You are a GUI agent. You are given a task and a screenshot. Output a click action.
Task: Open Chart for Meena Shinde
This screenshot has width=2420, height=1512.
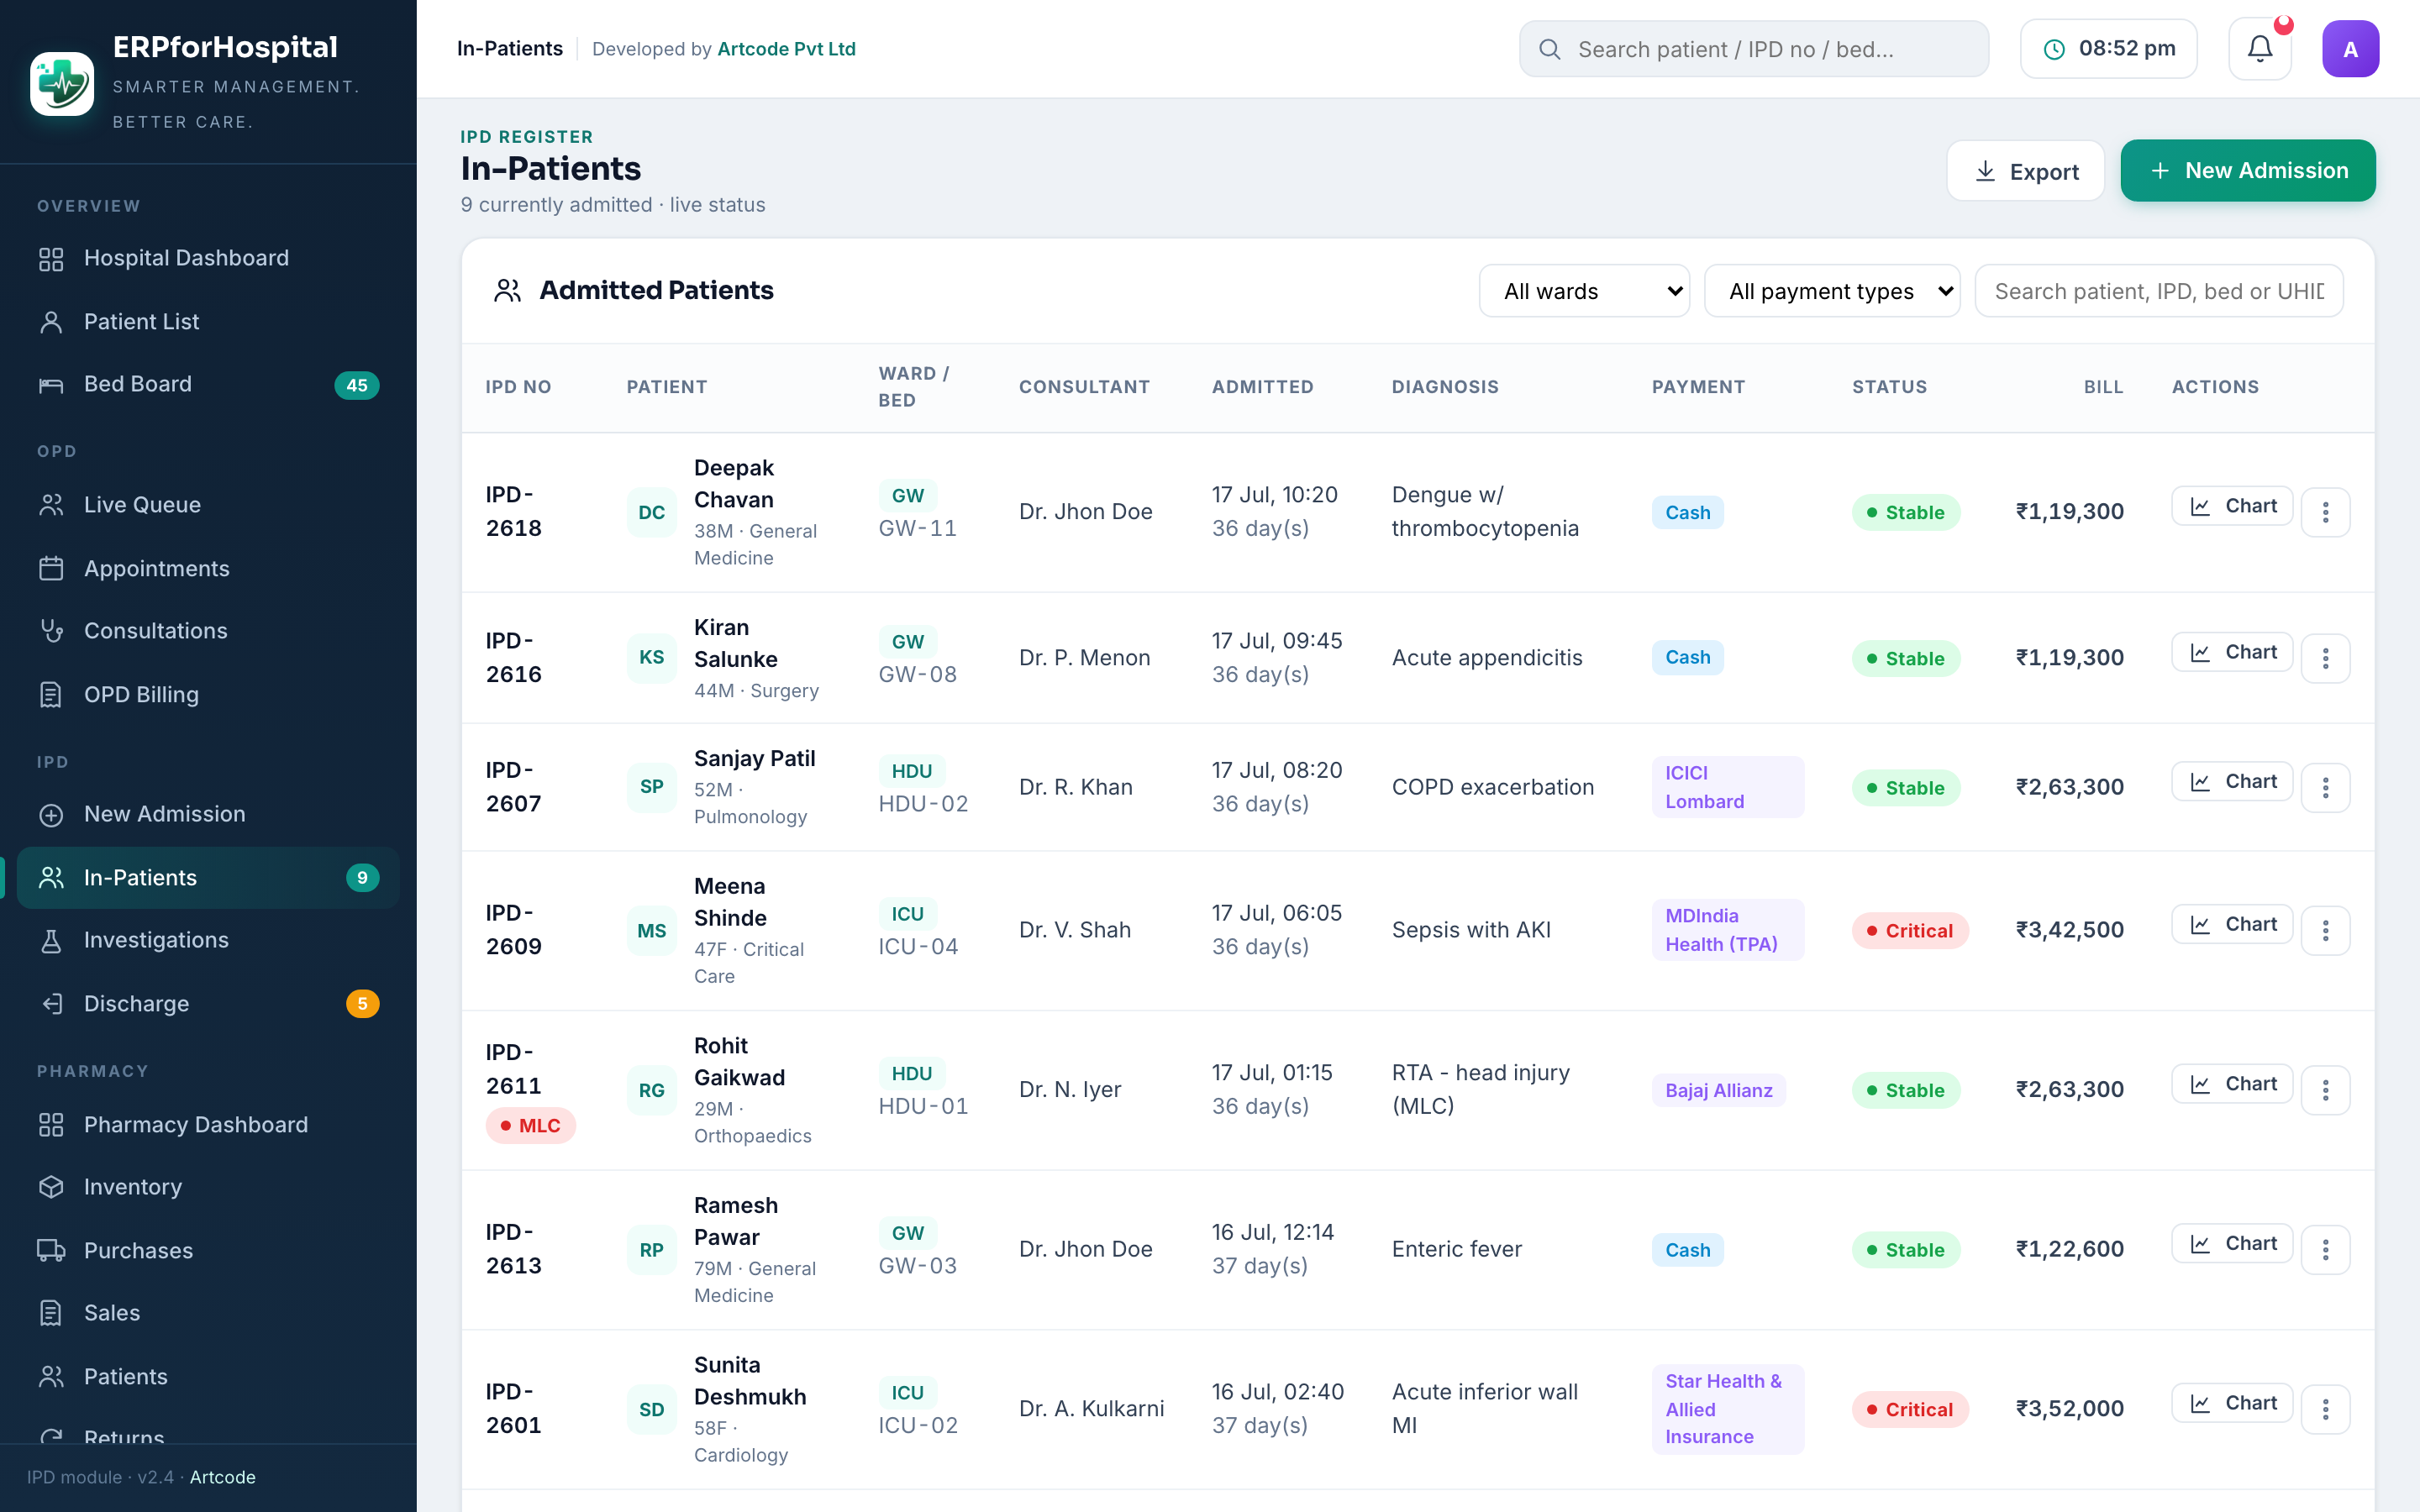pyautogui.click(x=2231, y=925)
